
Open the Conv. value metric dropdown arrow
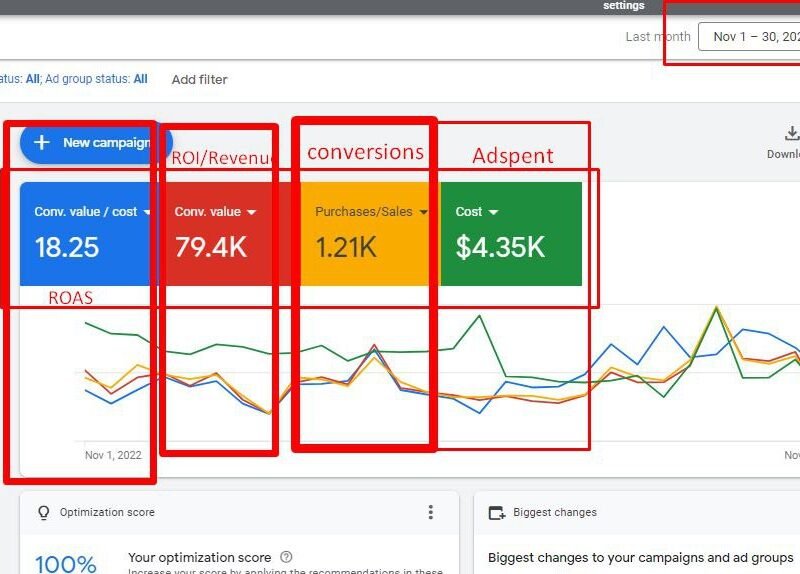251,212
